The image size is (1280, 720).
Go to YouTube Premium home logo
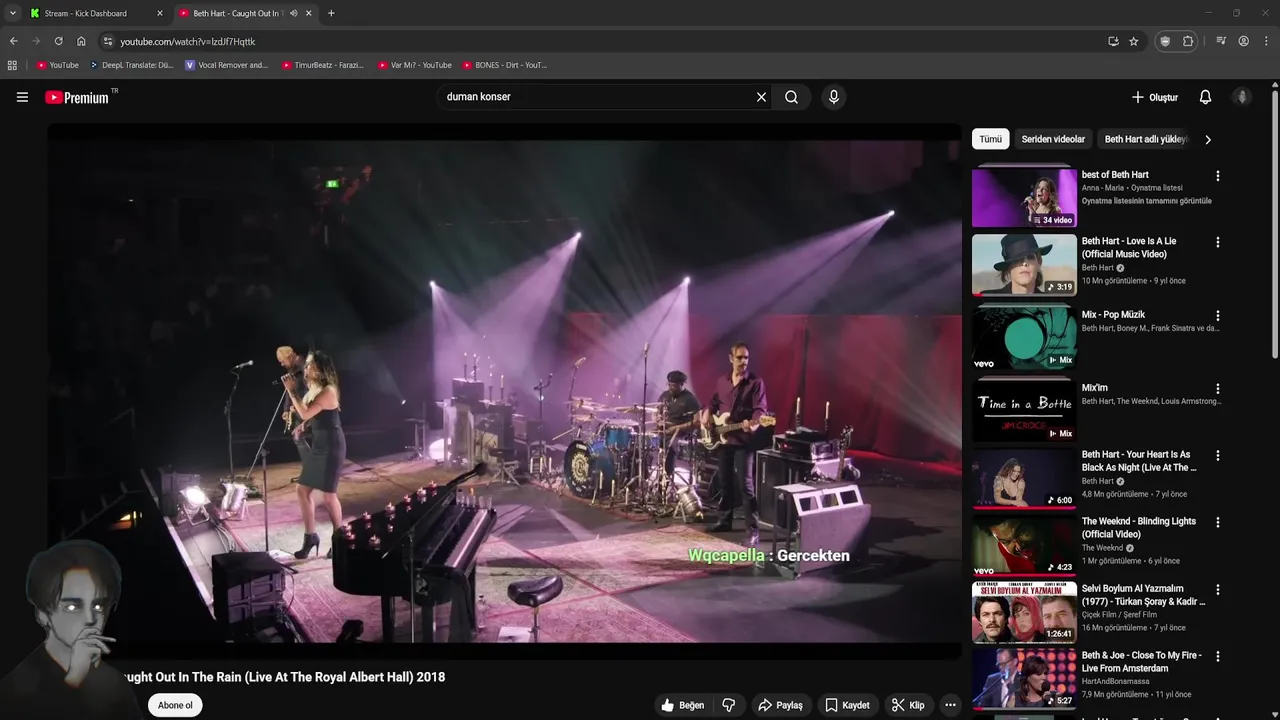pos(77,97)
